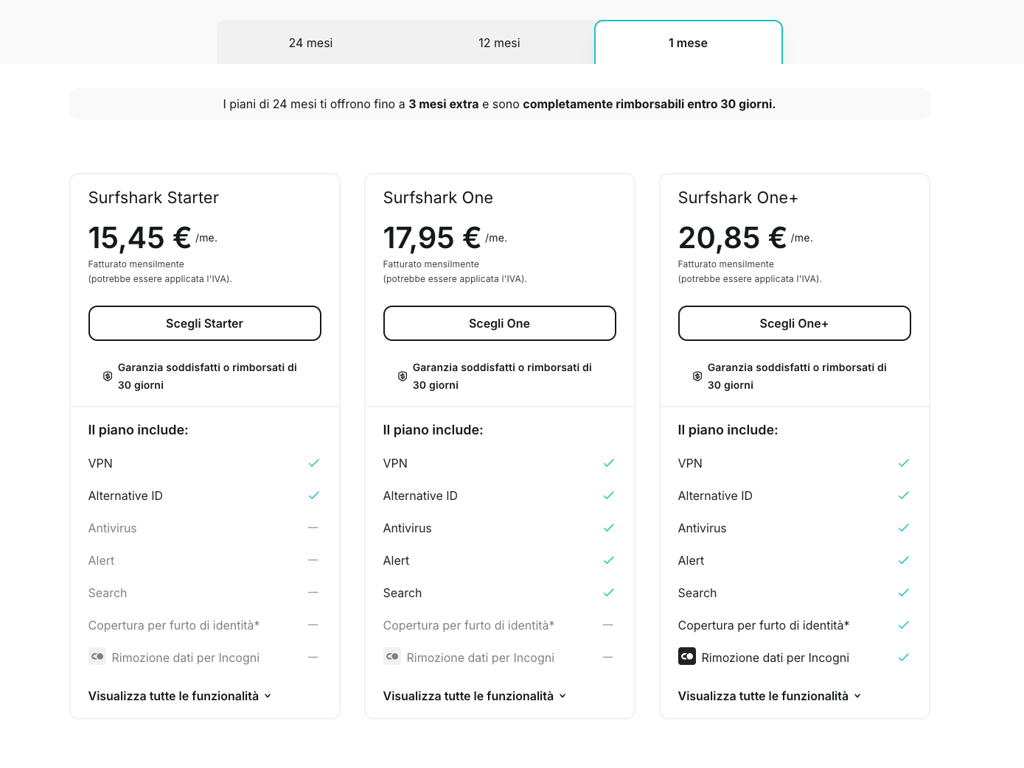Expand Visualizza tutte le funzionalità under Surfshark One+
This screenshot has height=768, width=1024.
pos(769,696)
